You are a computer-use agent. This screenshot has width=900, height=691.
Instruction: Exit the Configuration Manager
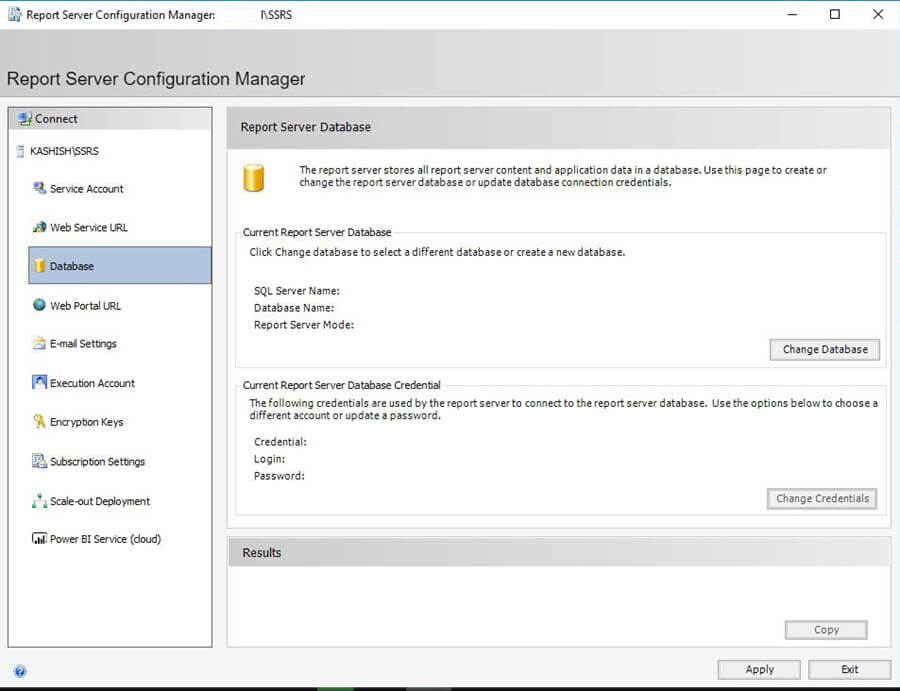point(849,669)
